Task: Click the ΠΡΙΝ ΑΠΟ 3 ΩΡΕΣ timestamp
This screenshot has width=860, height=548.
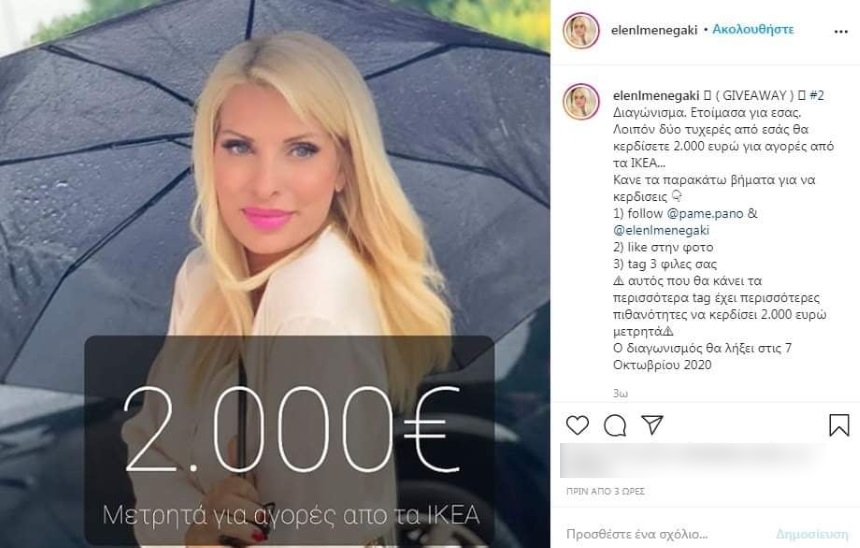Action: tap(605, 491)
